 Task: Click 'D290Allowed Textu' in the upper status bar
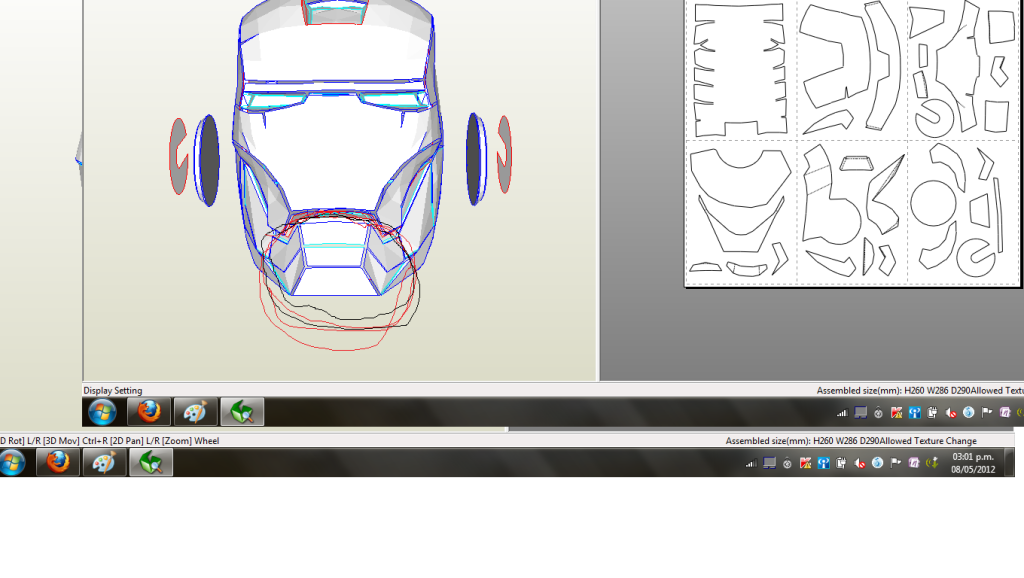(987, 391)
